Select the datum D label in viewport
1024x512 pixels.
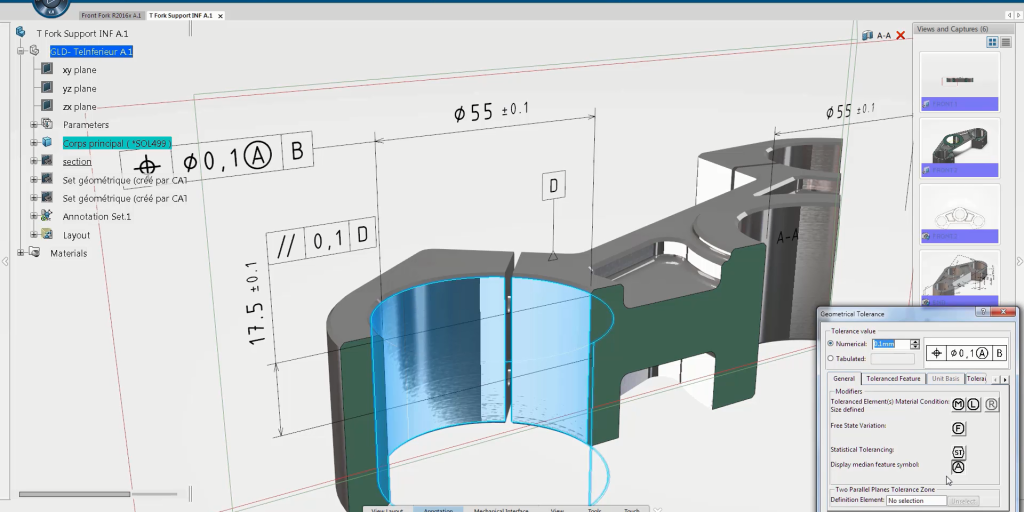(x=554, y=185)
